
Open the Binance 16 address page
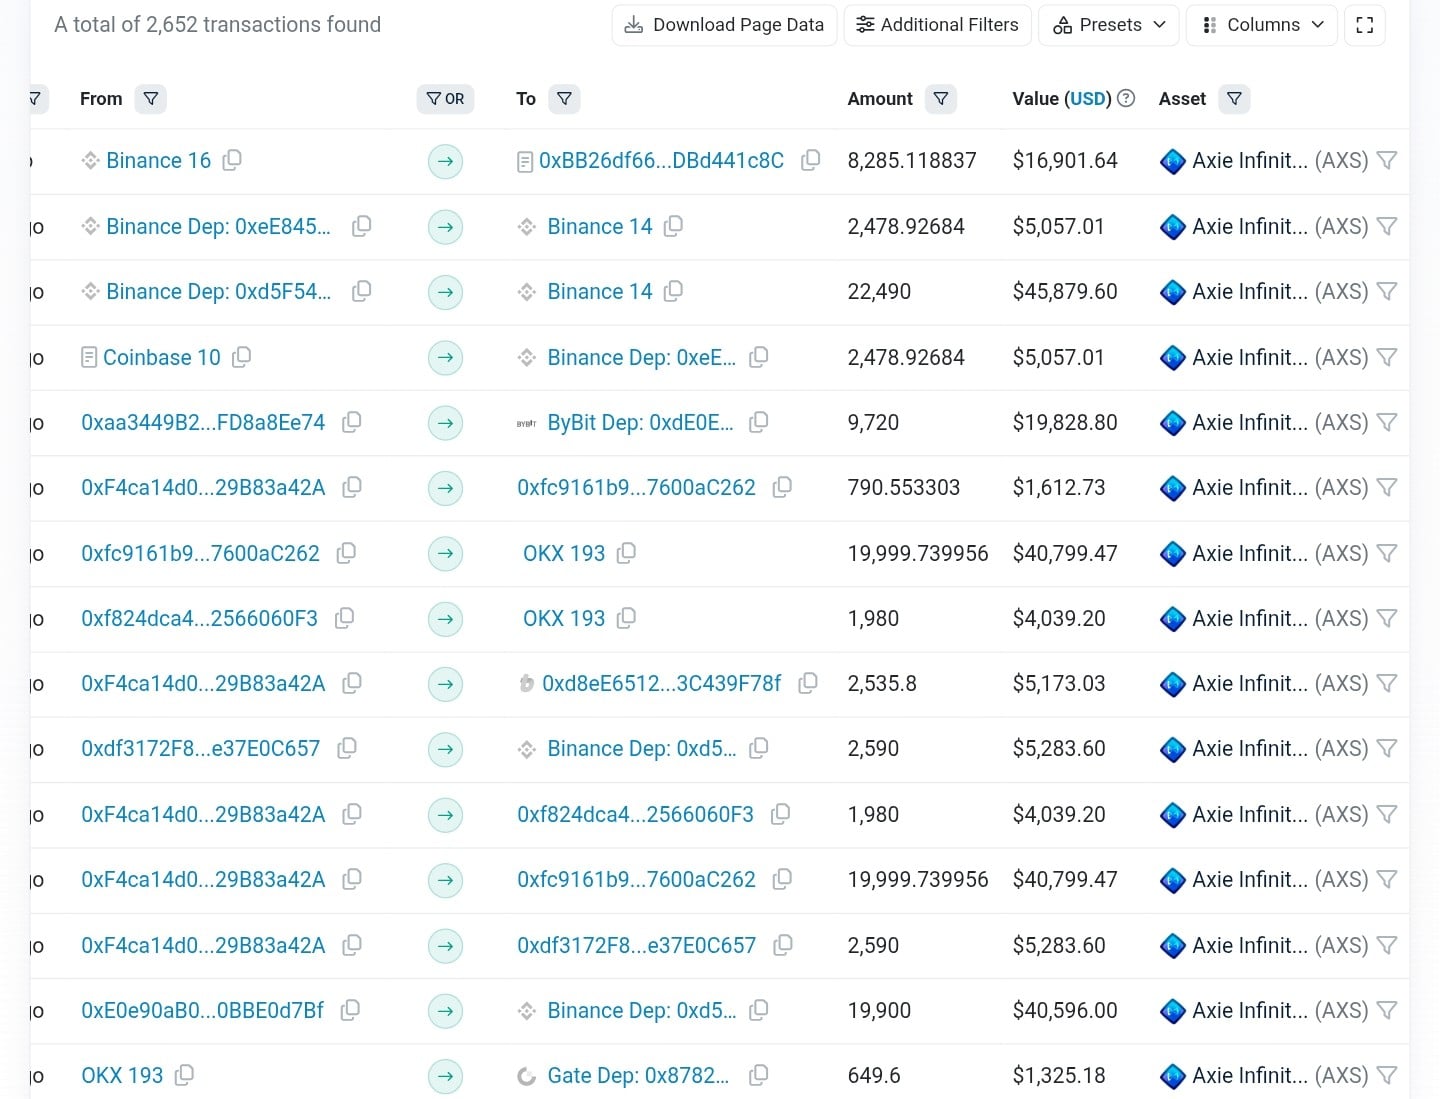pos(158,160)
